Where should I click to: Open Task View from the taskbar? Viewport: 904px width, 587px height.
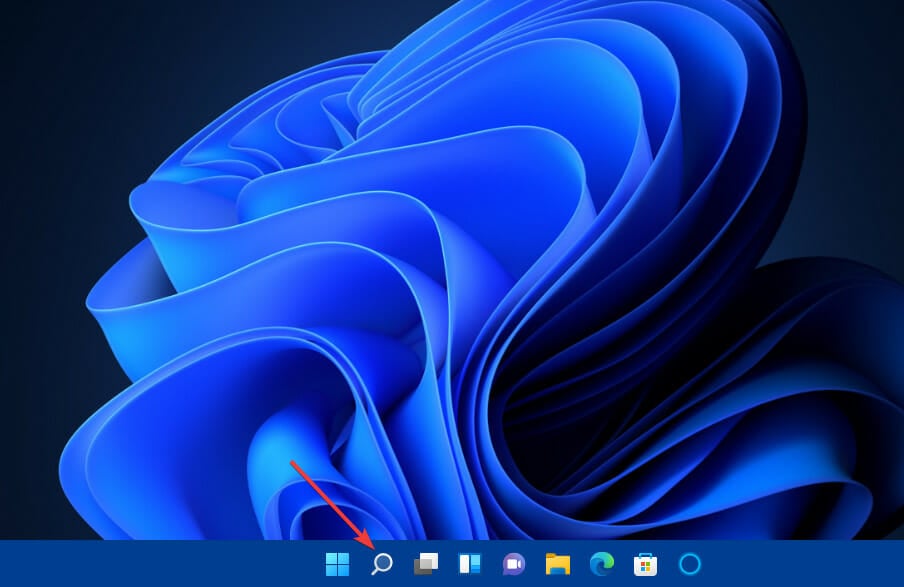(x=426, y=564)
